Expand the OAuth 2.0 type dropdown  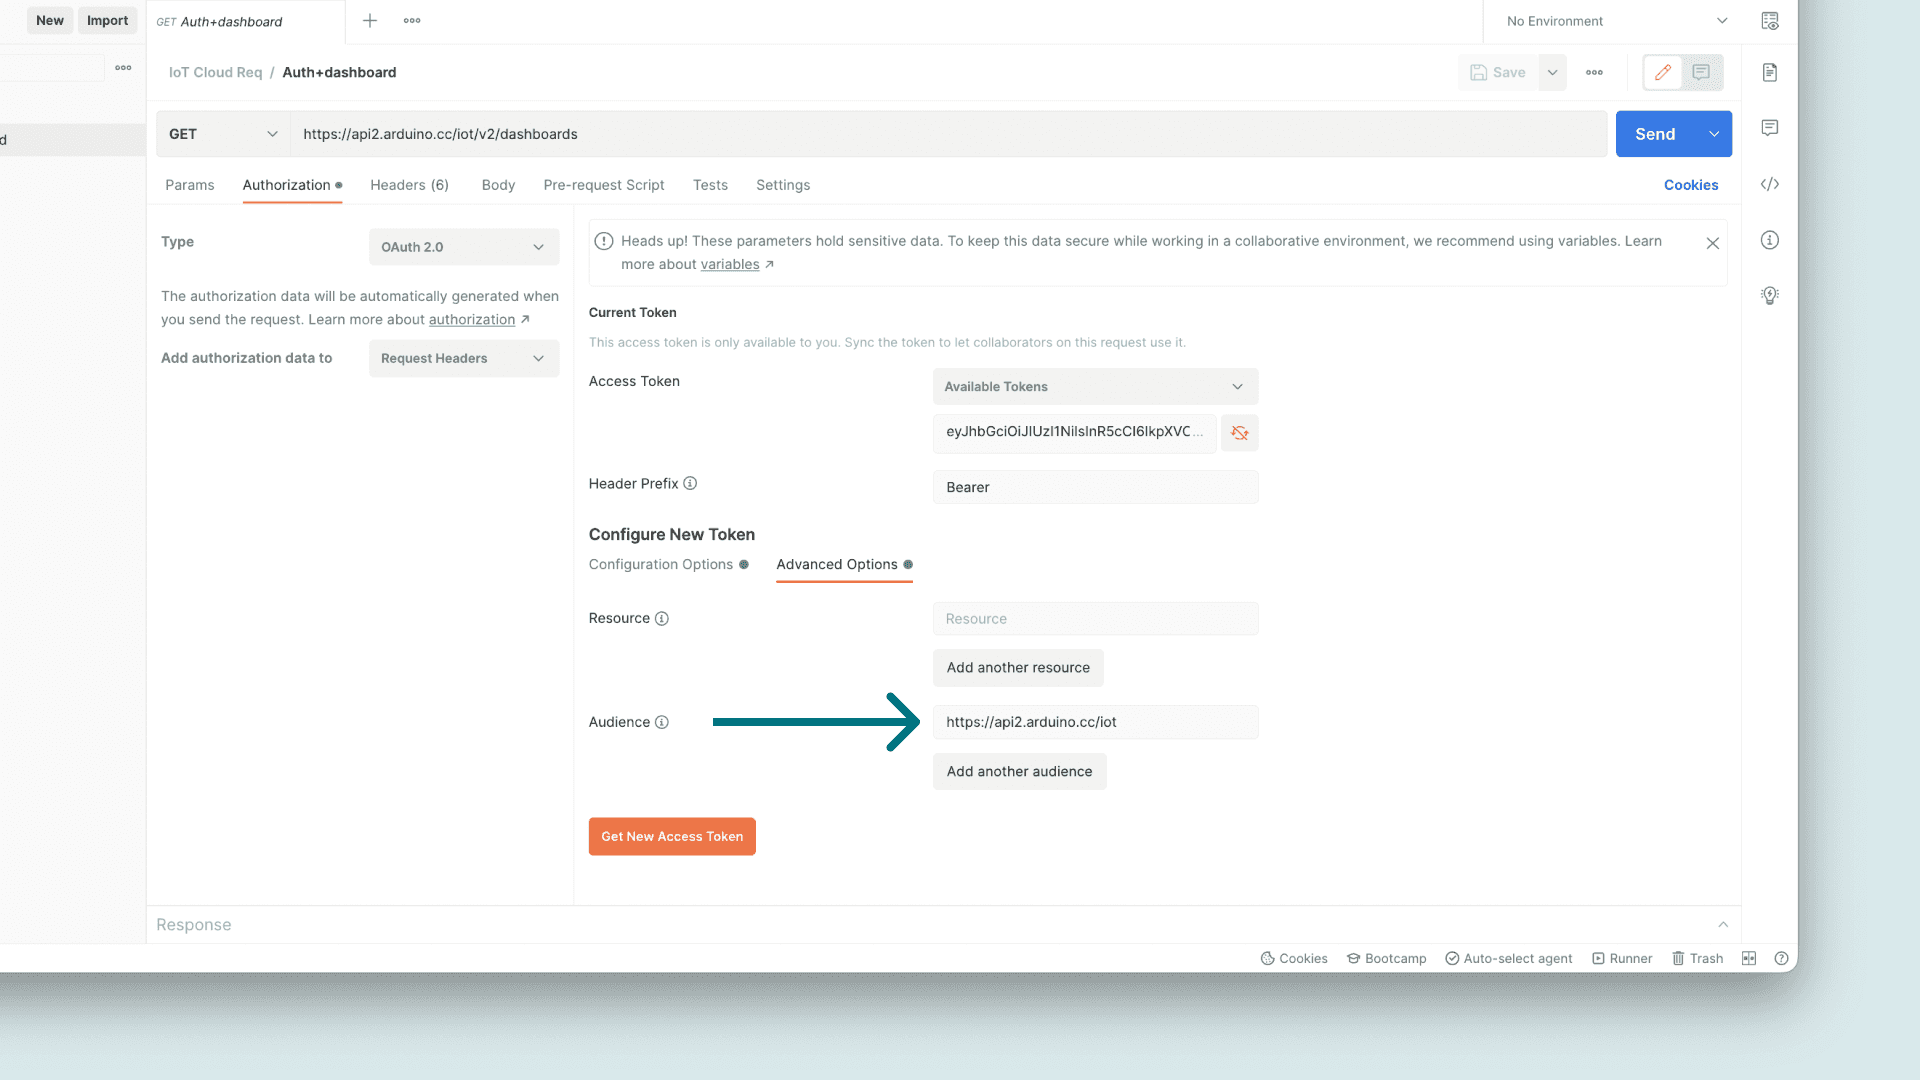(x=463, y=247)
